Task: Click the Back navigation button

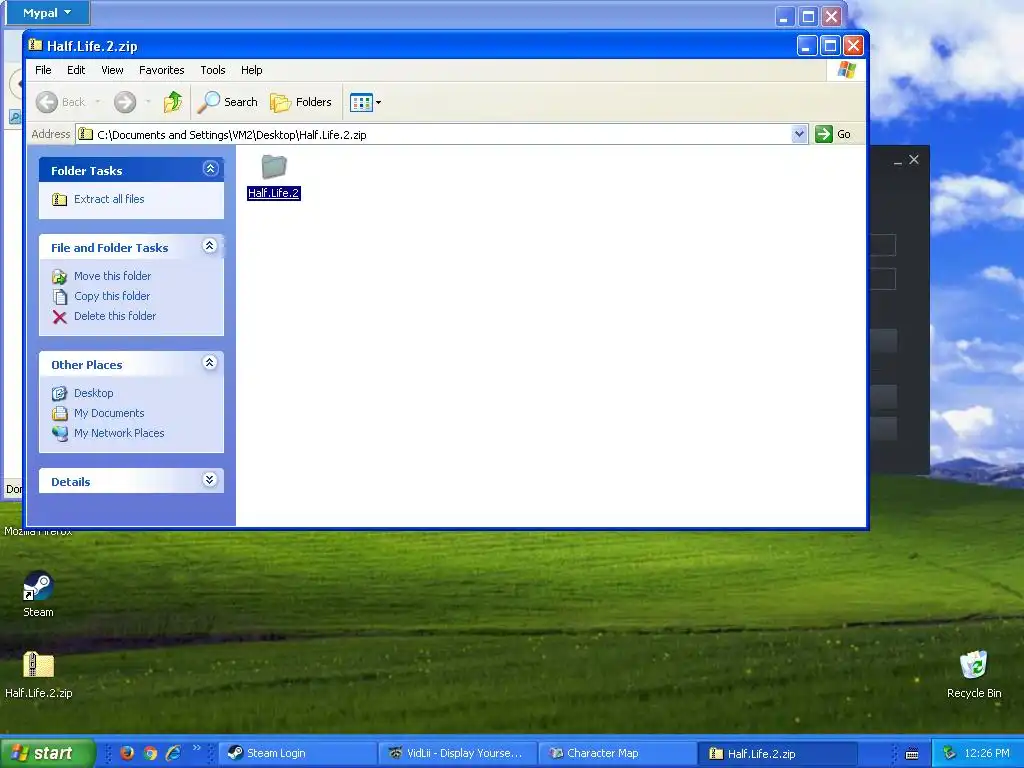Action: (61, 102)
